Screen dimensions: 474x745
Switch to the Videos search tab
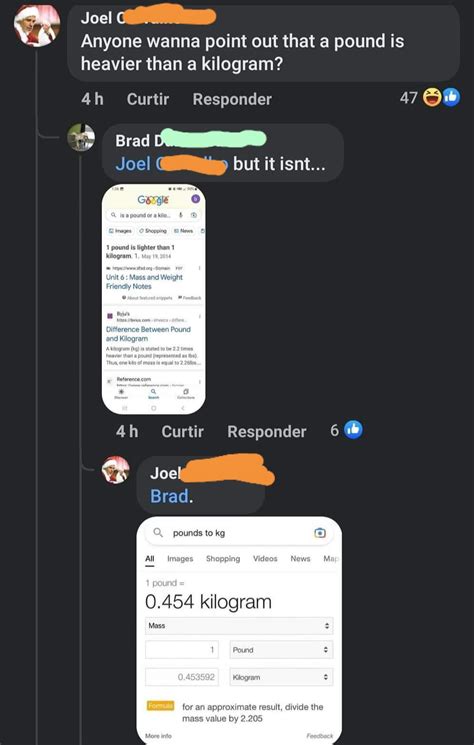tap(265, 559)
